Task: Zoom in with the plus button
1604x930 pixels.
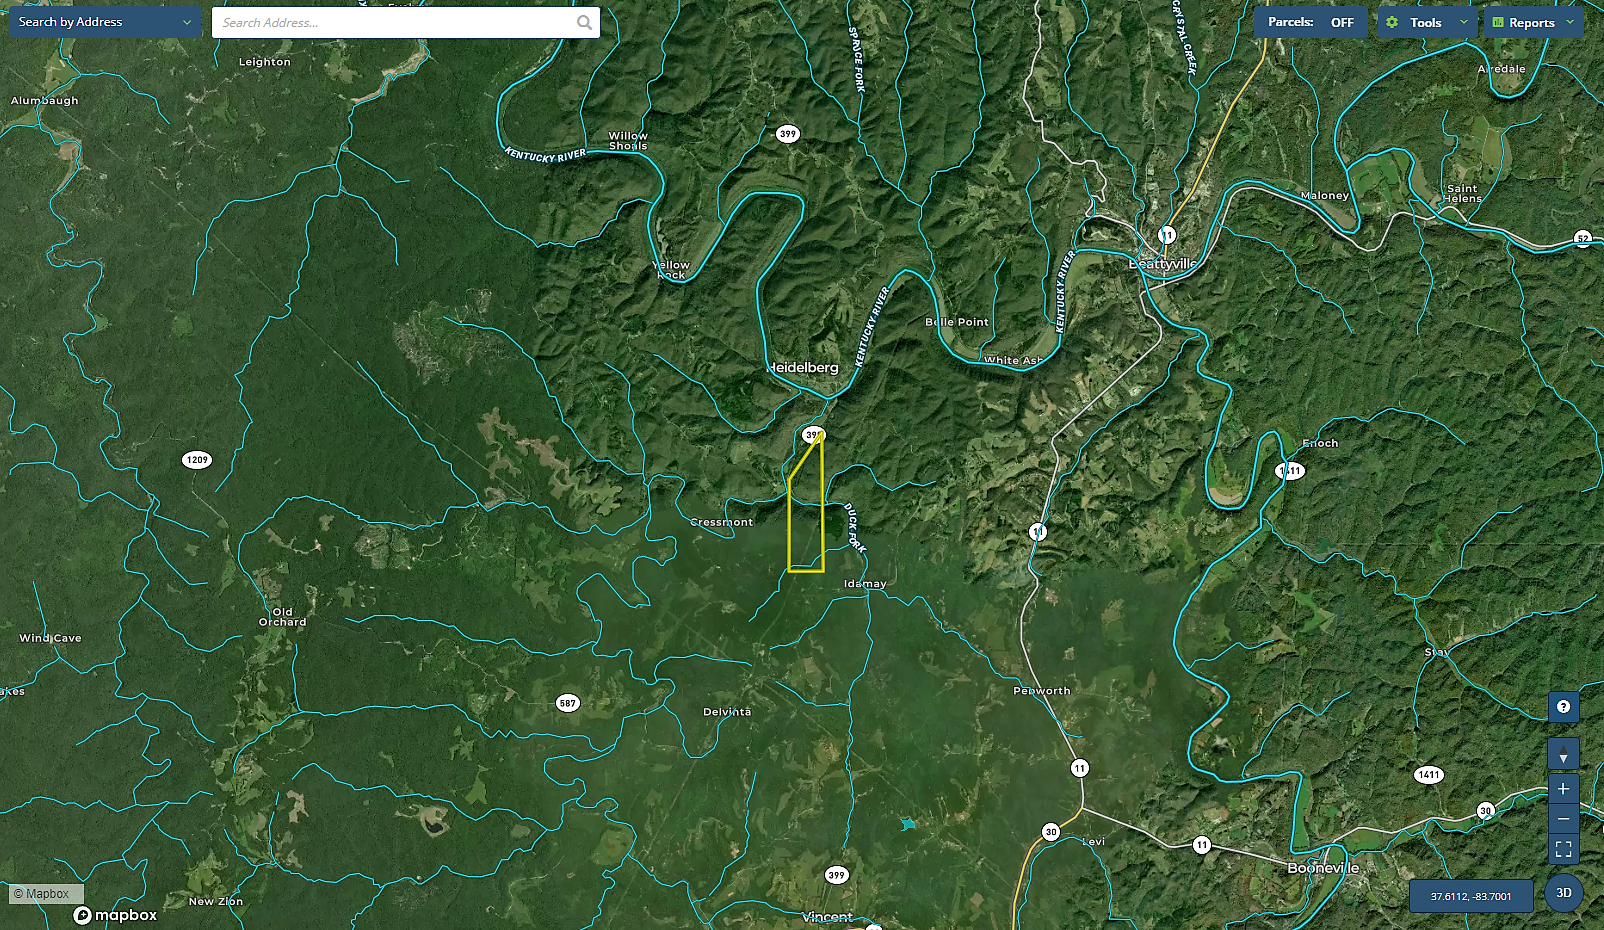Action: (x=1563, y=789)
